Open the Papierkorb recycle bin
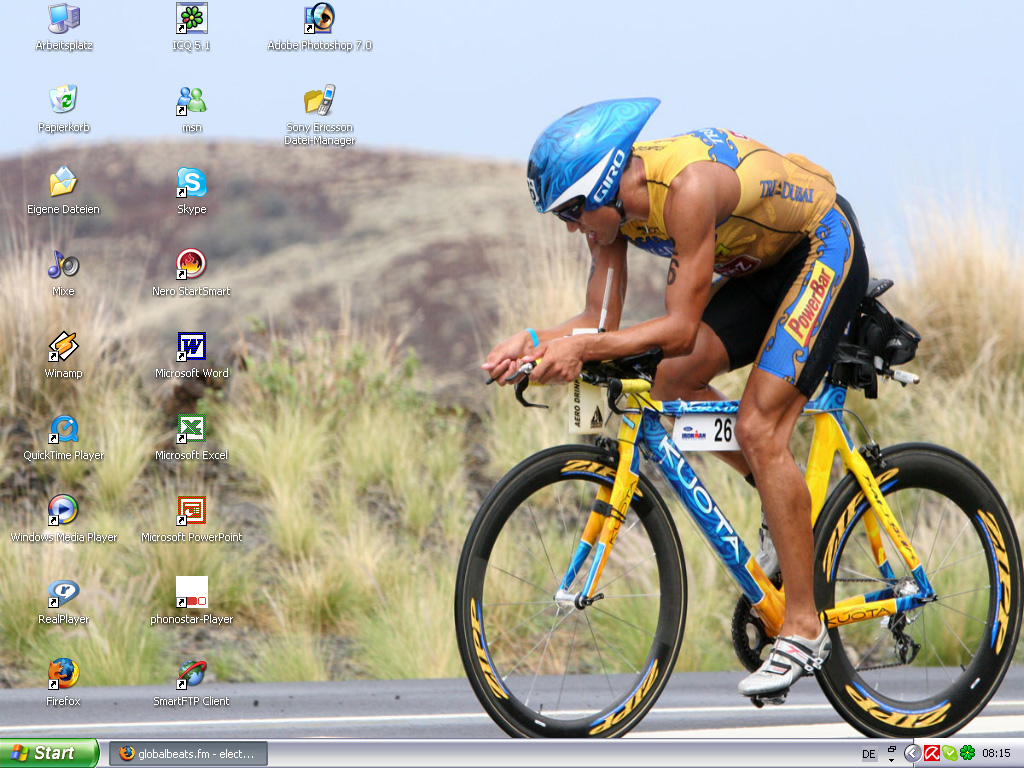Screen dimensions: 1024x768 [x=64, y=100]
